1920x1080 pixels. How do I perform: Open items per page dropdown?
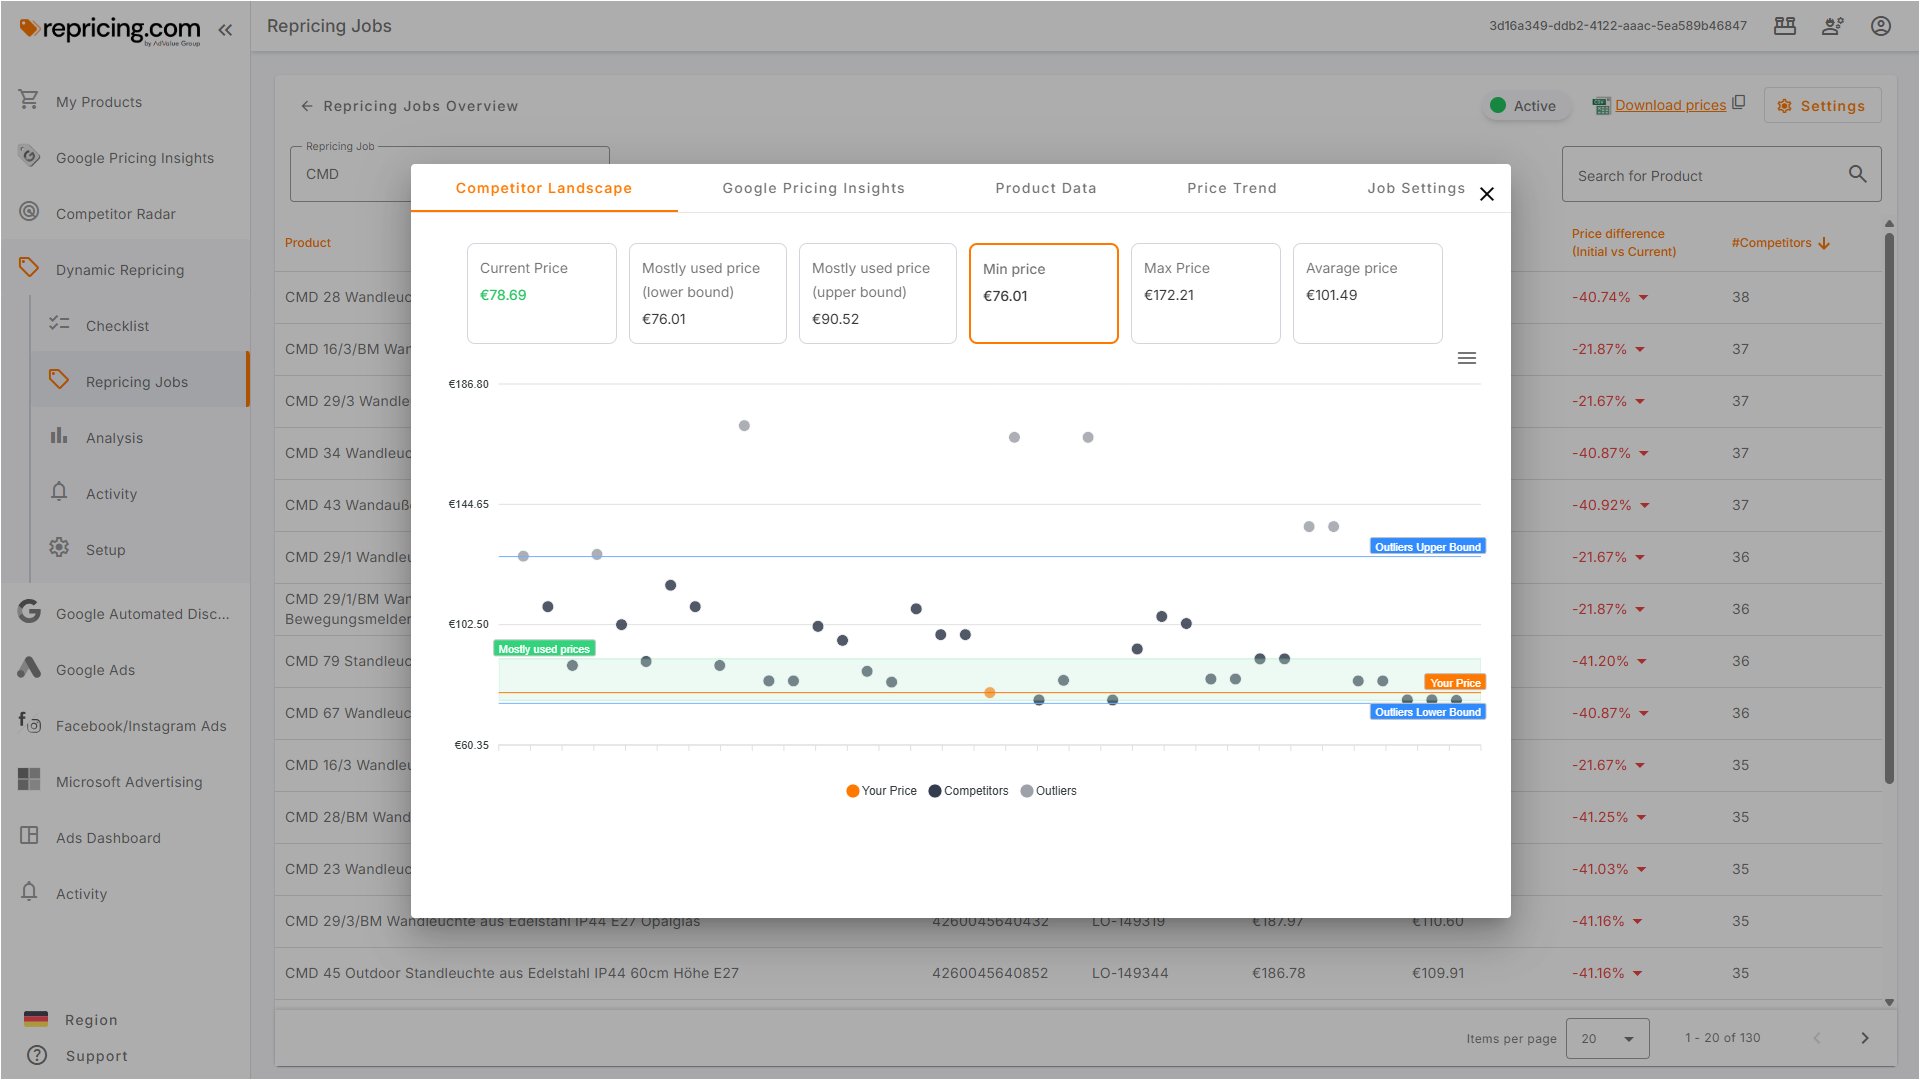1607,1039
